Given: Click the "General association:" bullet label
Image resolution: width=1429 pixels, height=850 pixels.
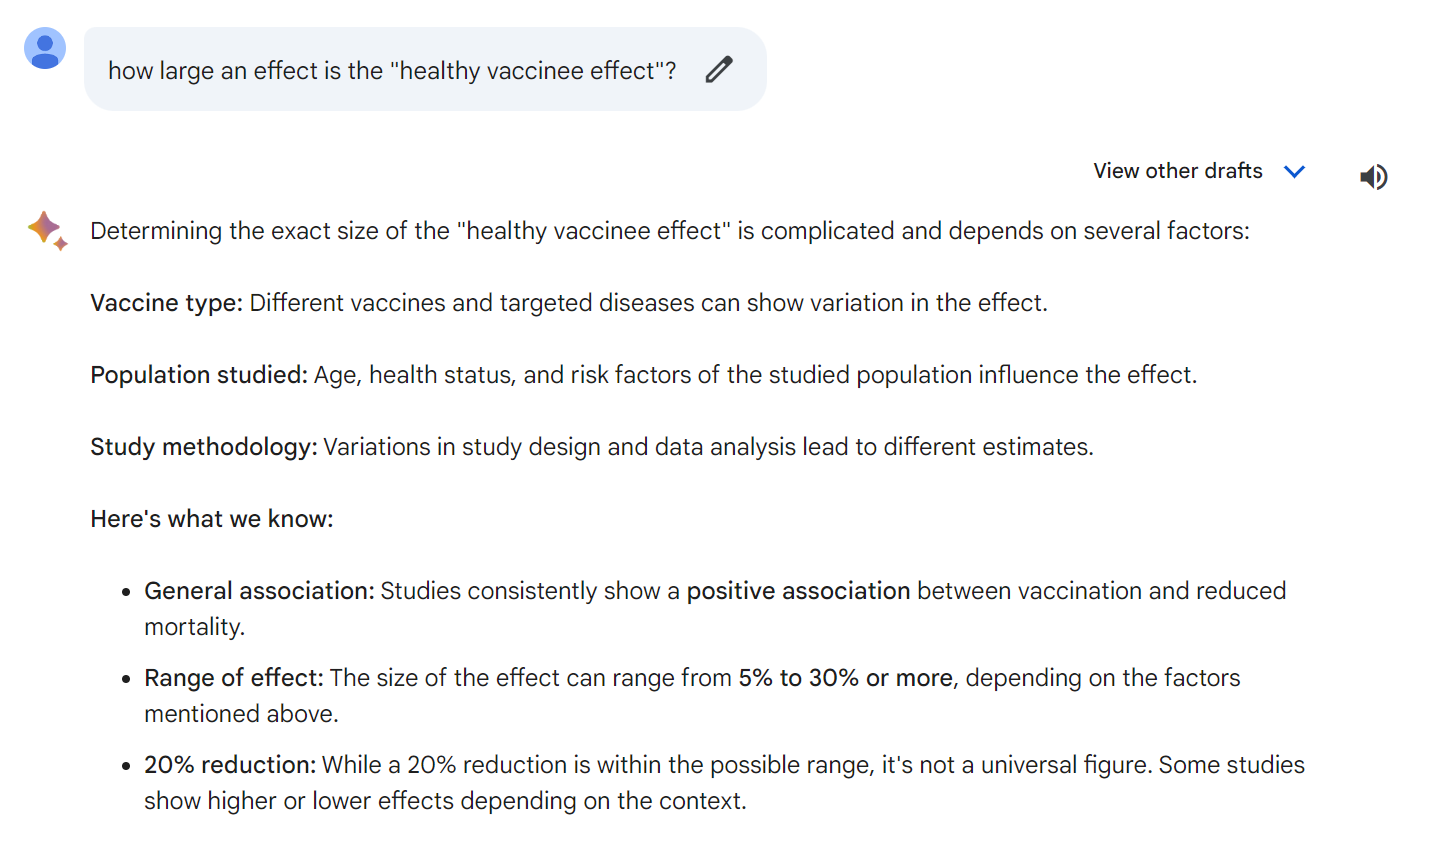Looking at the screenshot, I should click(x=259, y=591).
